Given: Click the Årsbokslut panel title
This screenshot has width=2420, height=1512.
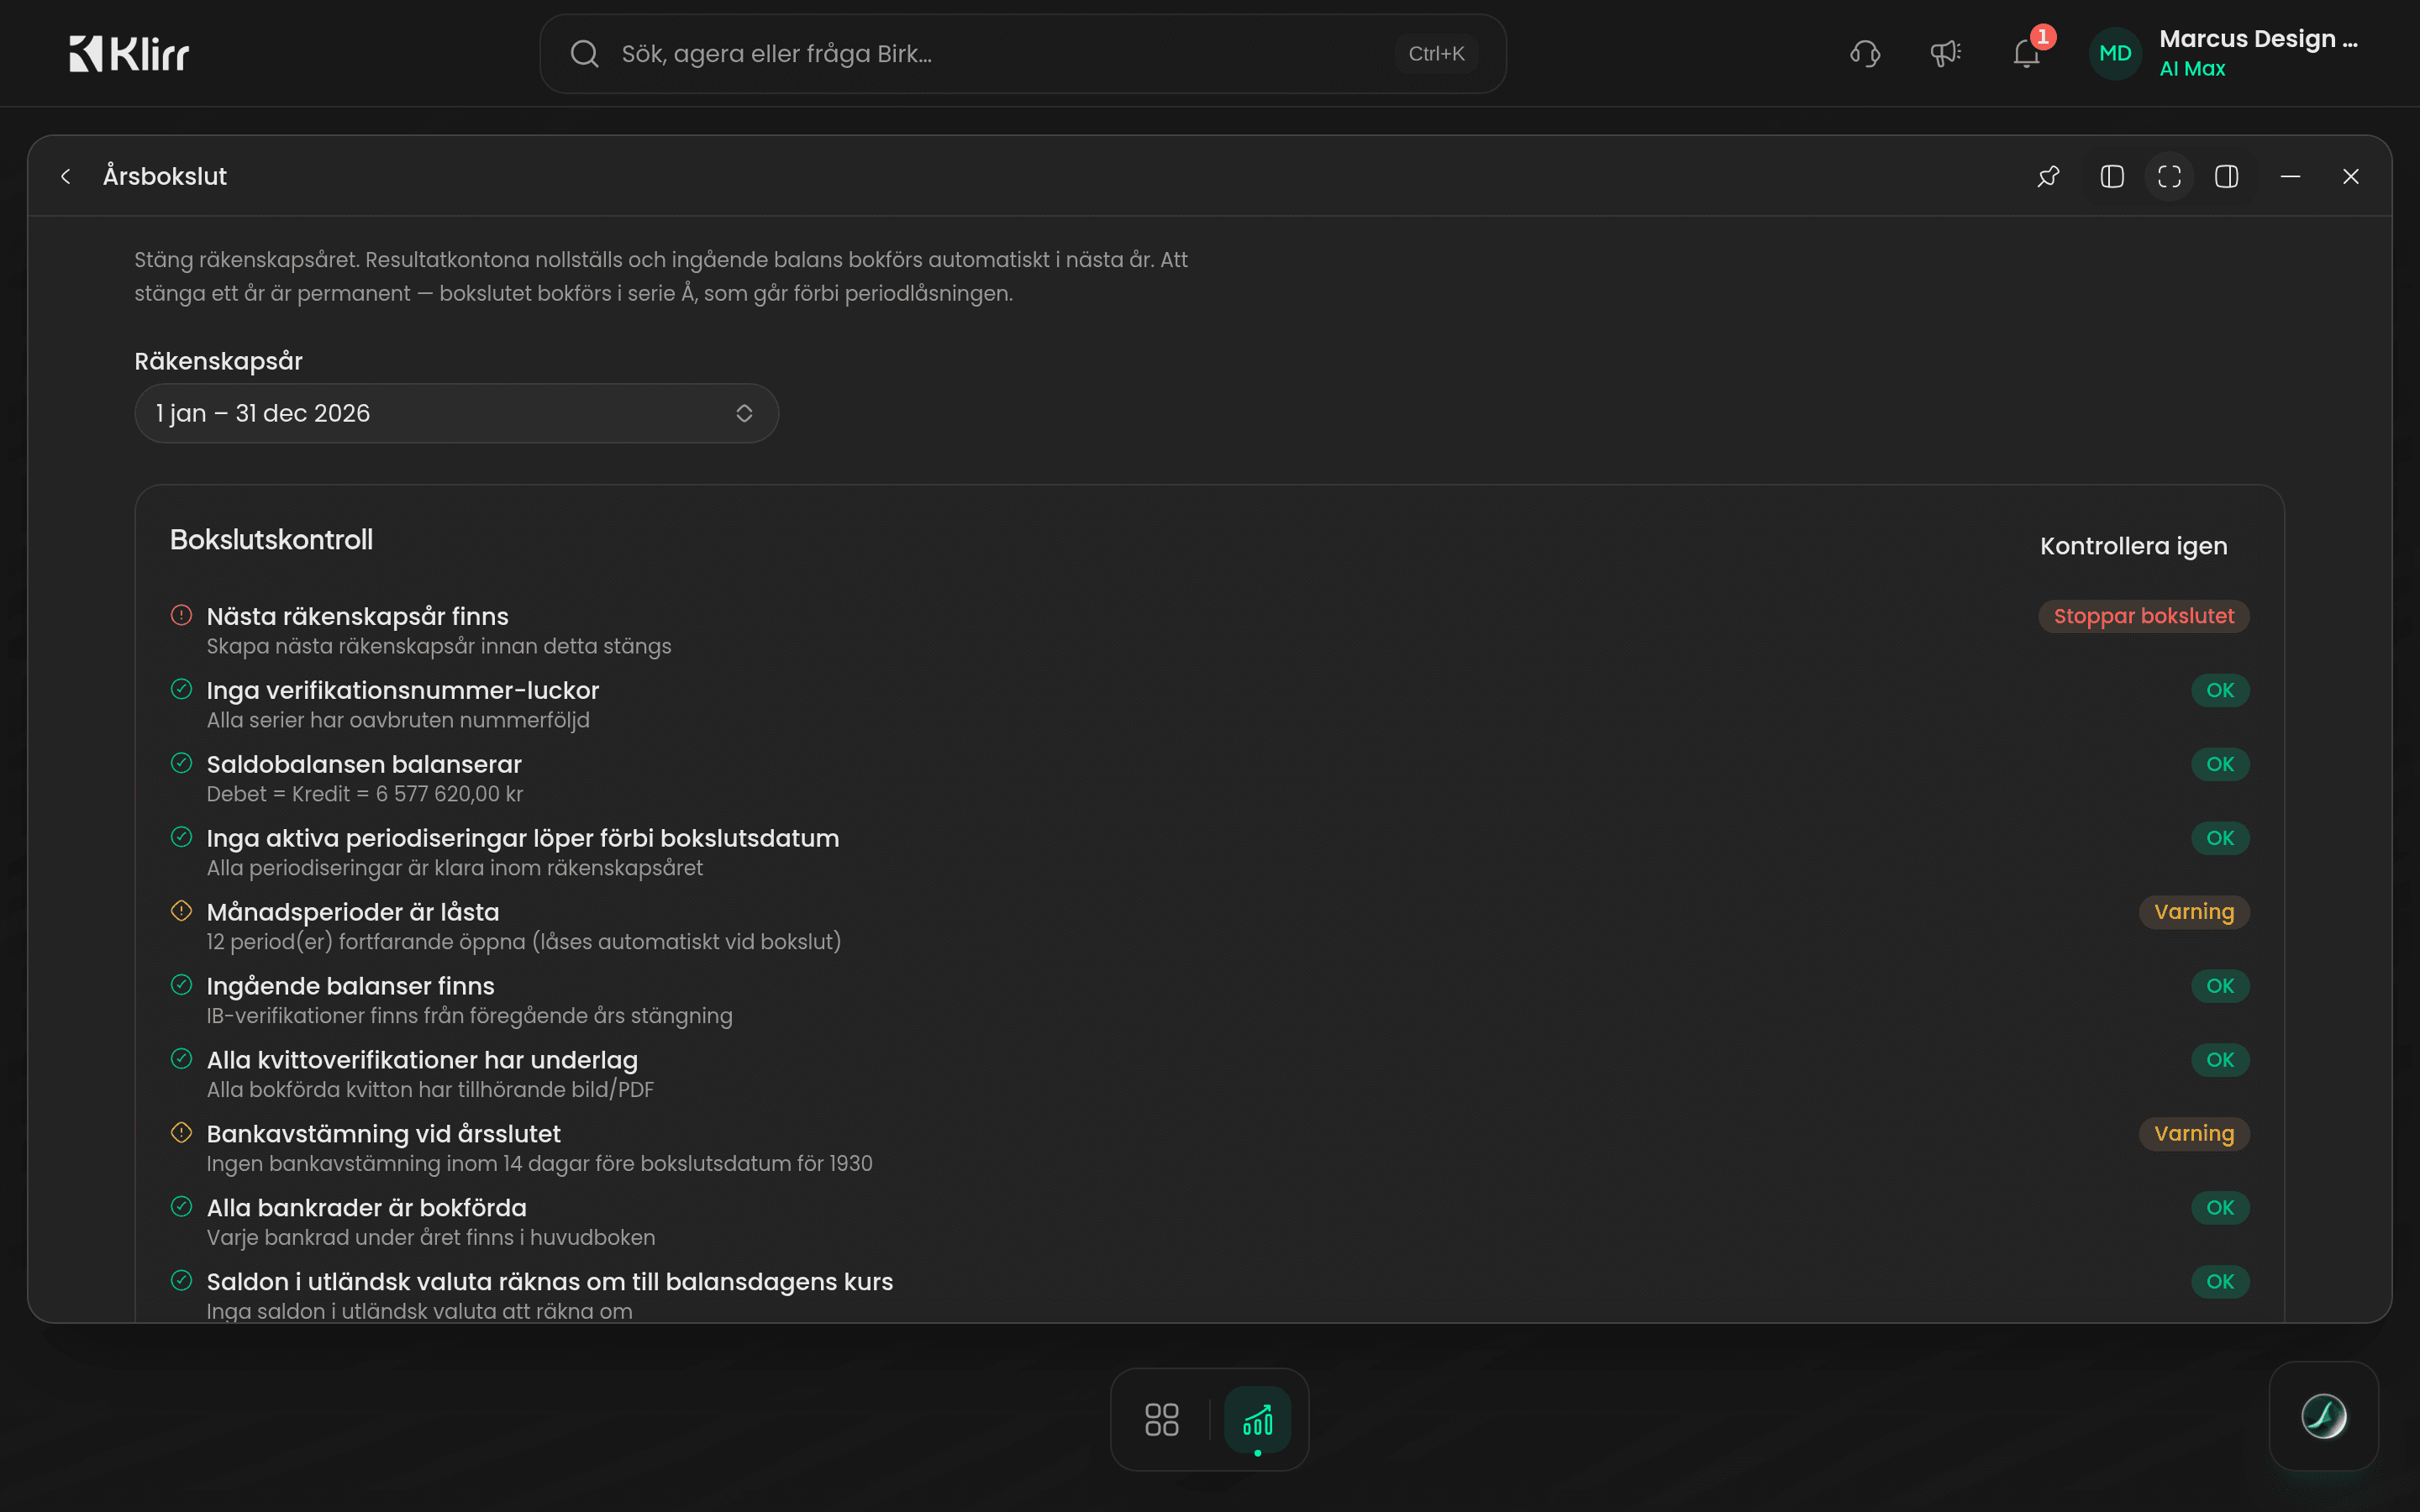Looking at the screenshot, I should 165,177.
